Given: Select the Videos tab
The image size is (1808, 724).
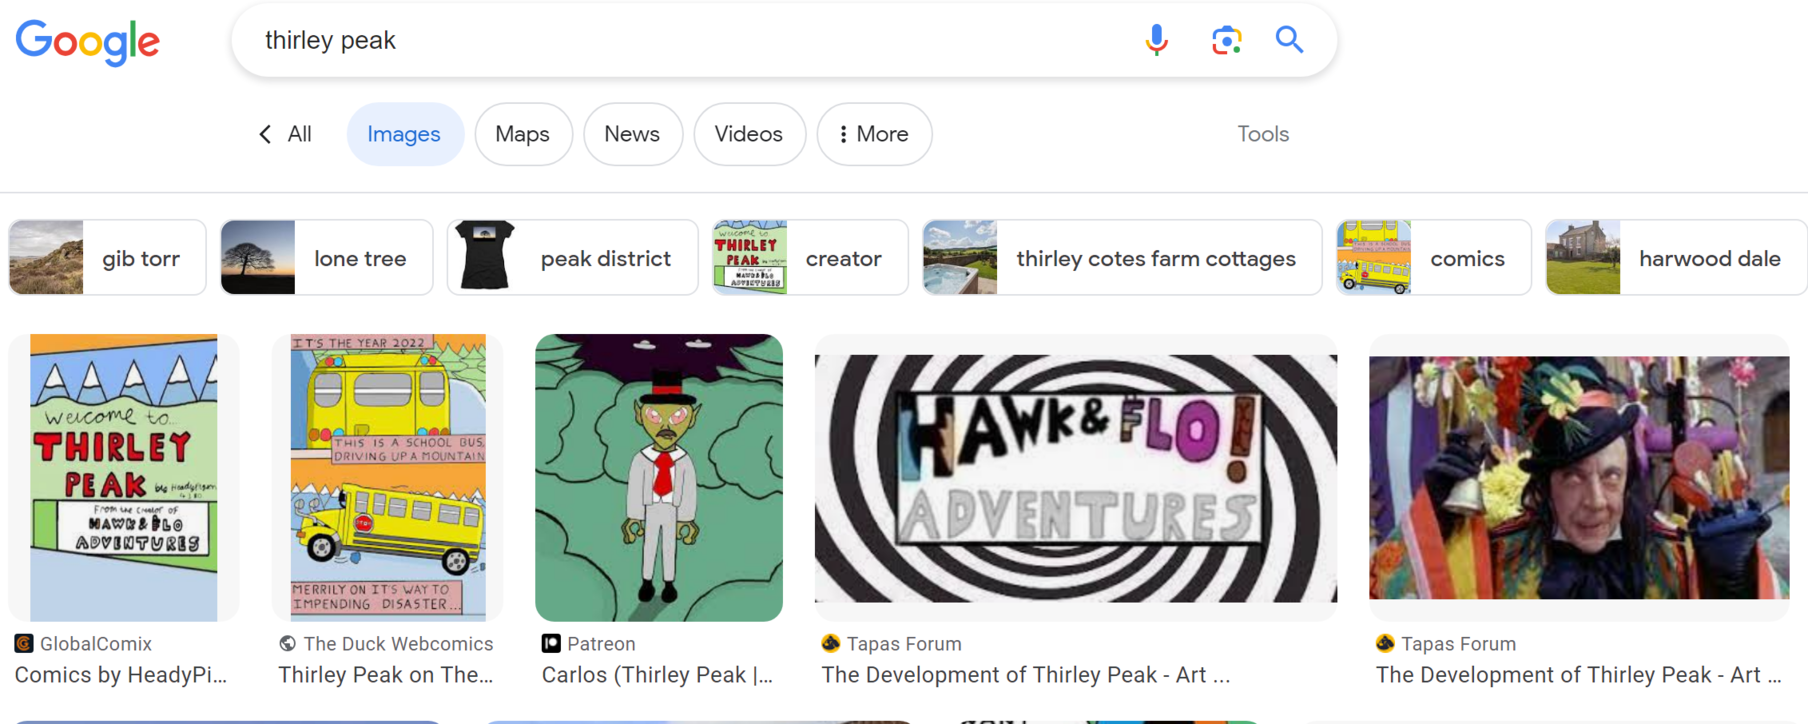Looking at the screenshot, I should coord(748,134).
